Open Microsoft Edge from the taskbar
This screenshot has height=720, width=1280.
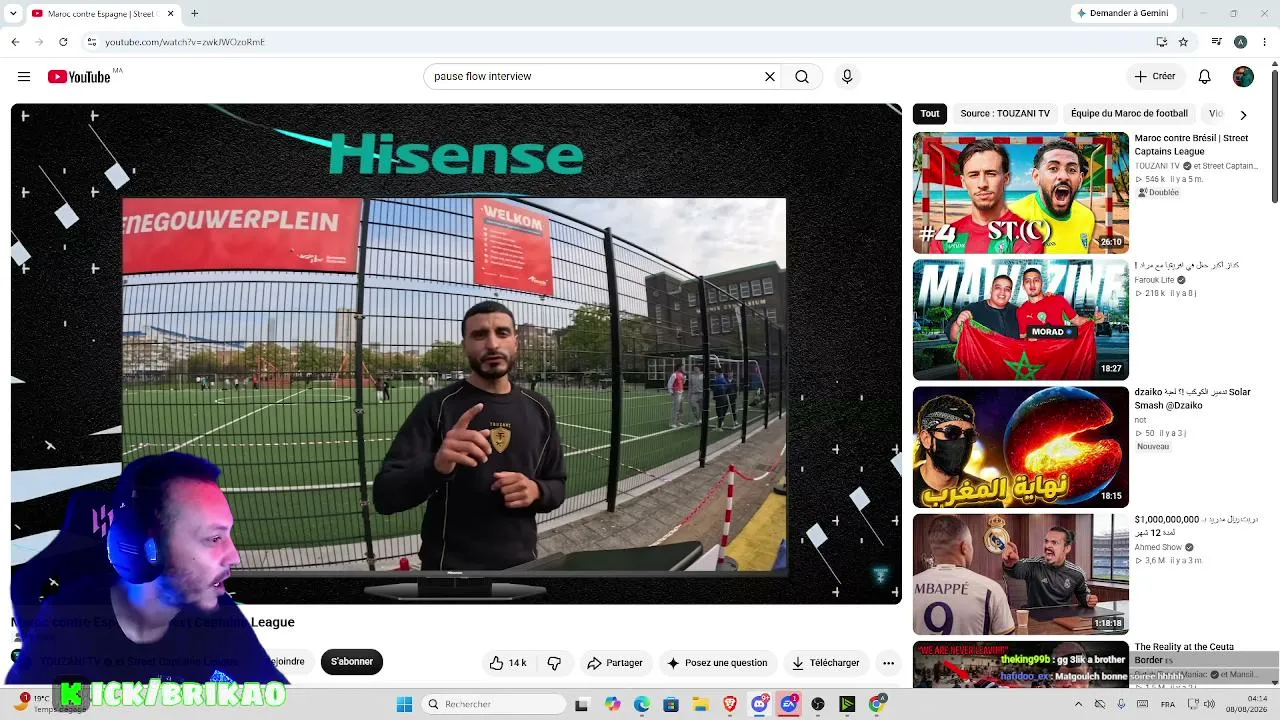coord(642,705)
